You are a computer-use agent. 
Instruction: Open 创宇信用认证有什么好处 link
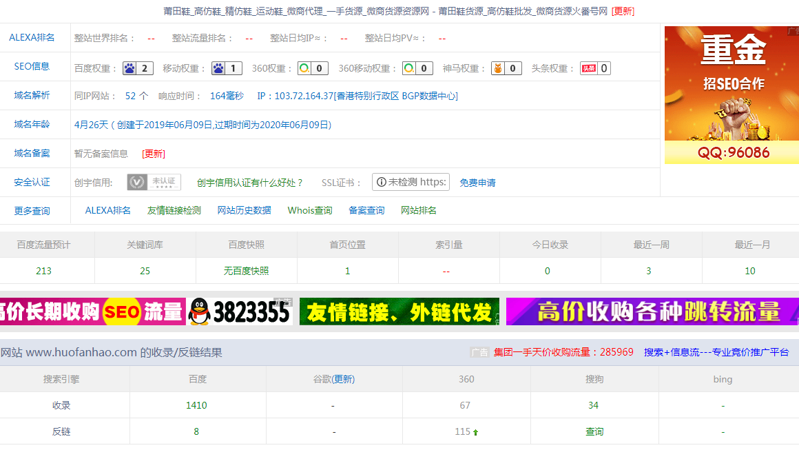tap(250, 182)
